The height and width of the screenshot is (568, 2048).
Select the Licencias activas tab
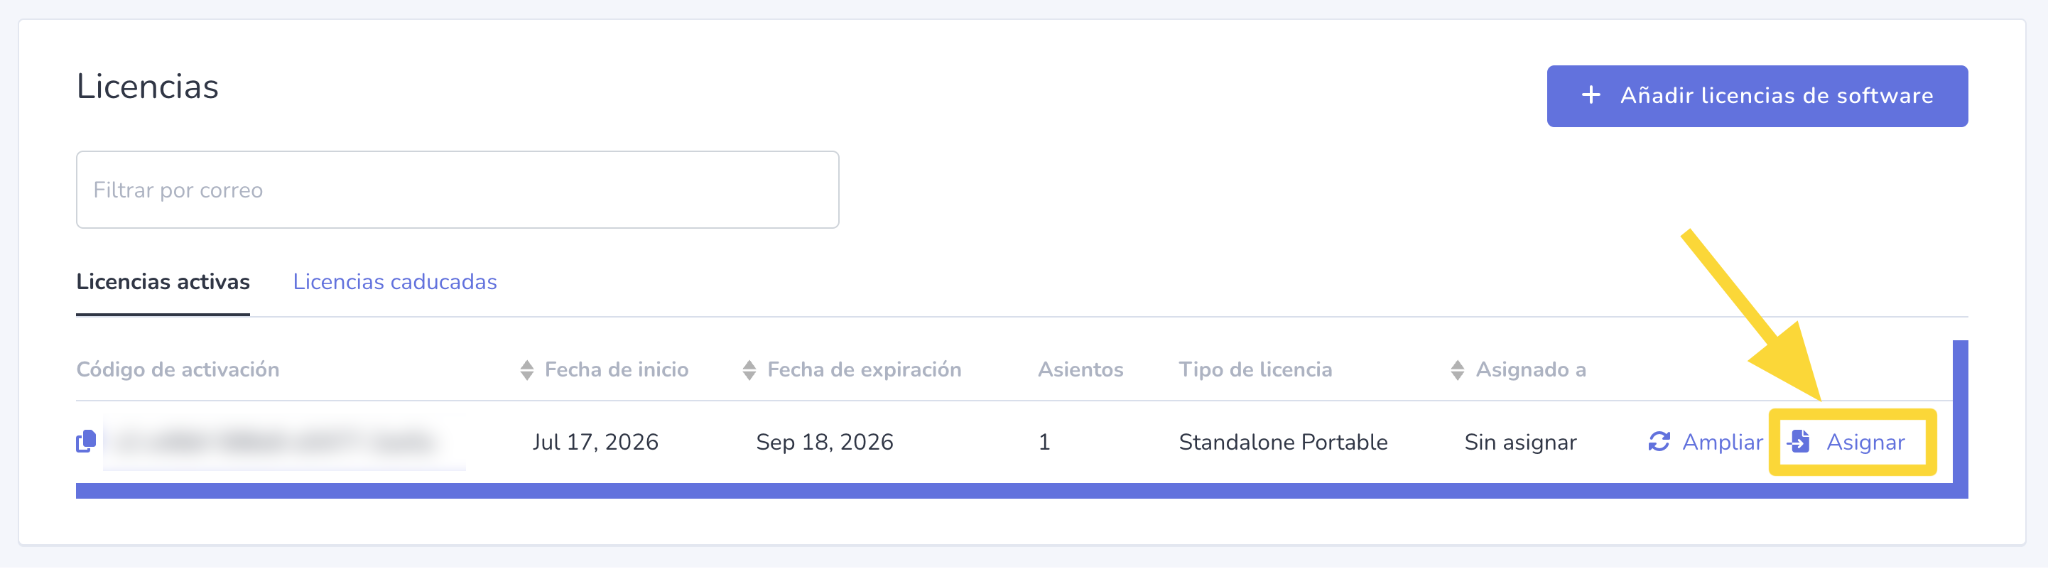tap(163, 282)
